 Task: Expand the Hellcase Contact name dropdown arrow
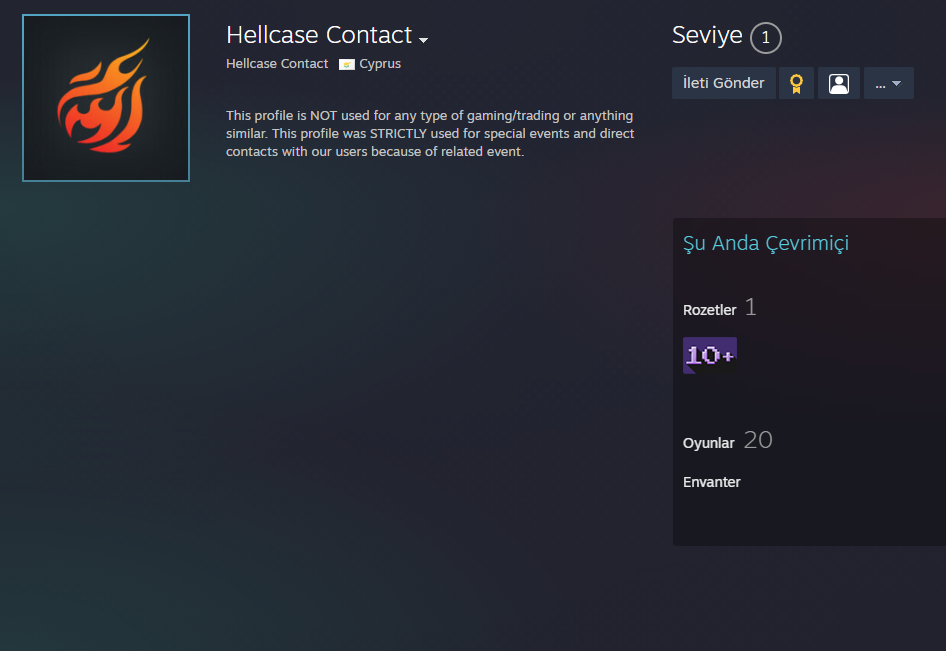pos(423,40)
